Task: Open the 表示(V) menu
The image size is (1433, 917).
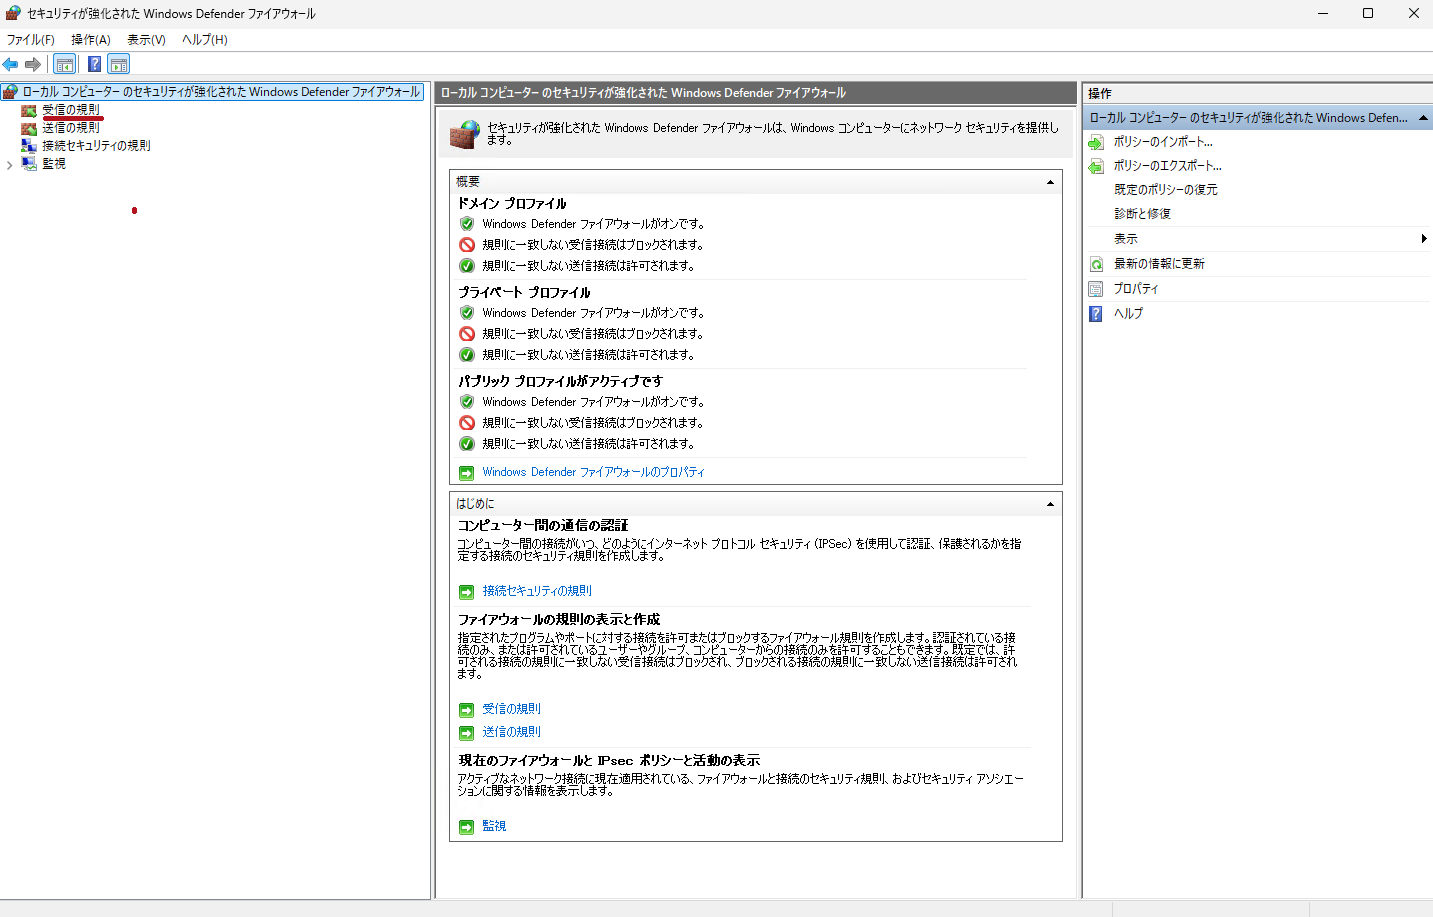Action: pyautogui.click(x=146, y=40)
